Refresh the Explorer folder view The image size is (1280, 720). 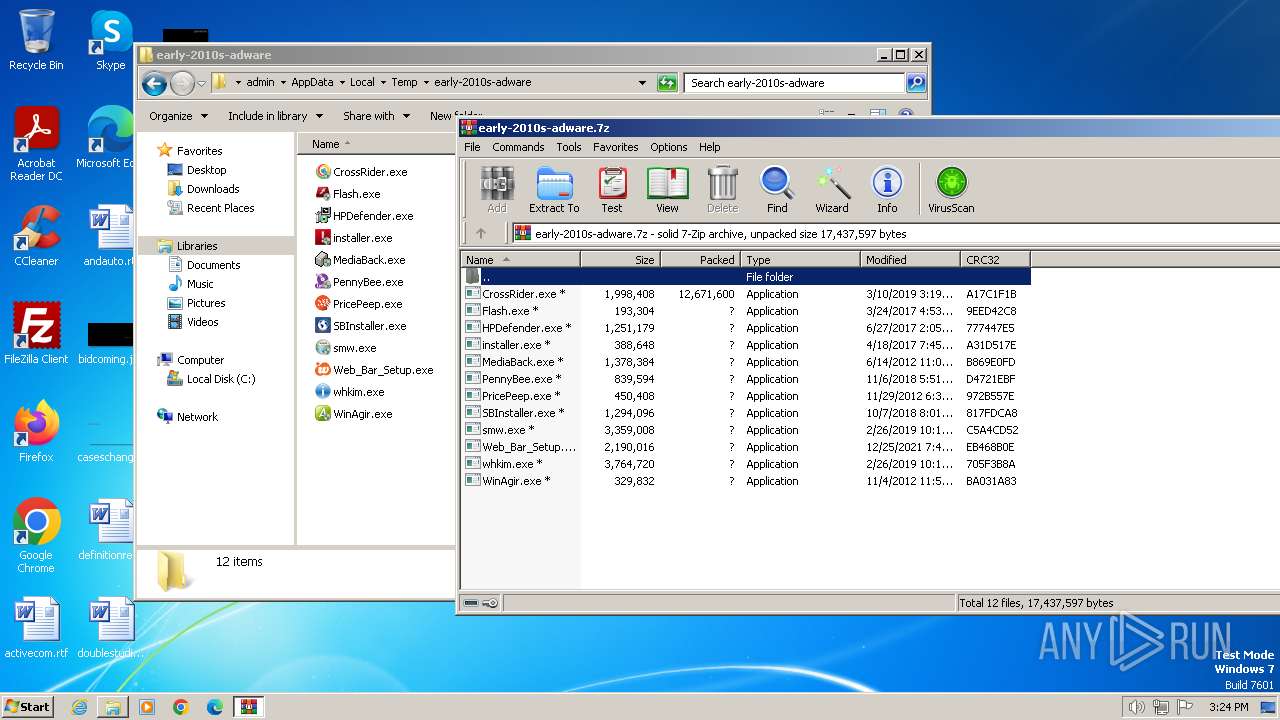[667, 83]
